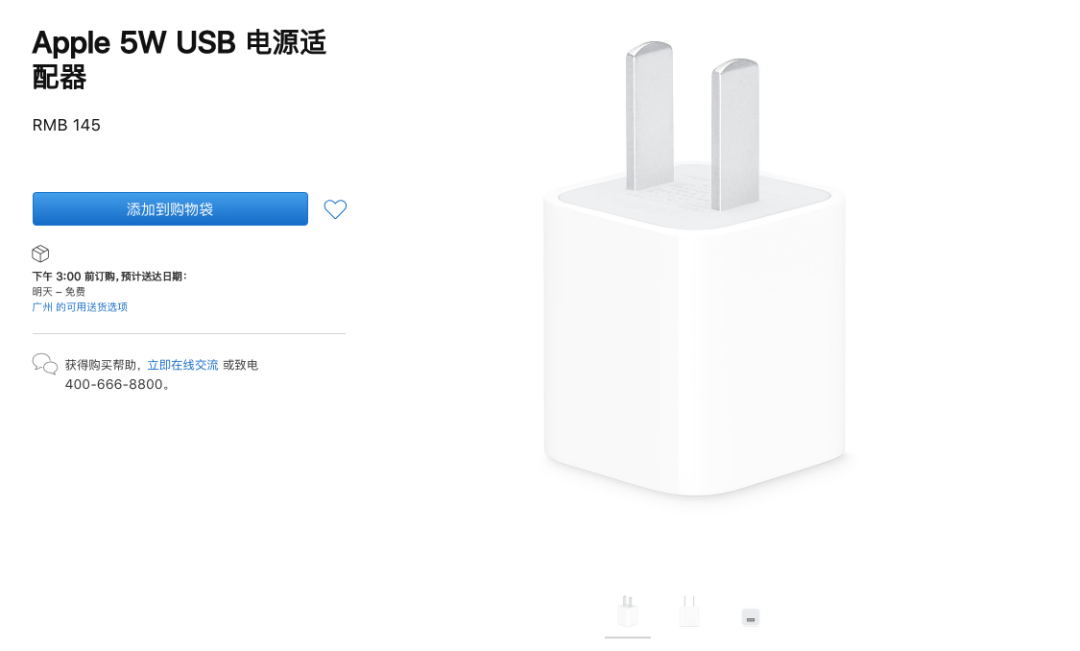Select the angled plug view thumbnail
1080x651 pixels.
(628, 611)
